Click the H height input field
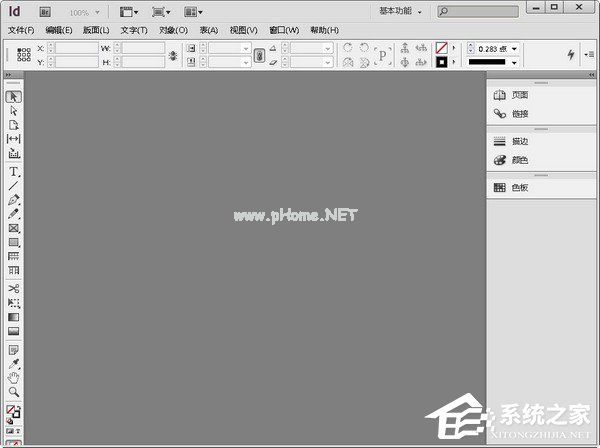 pos(143,62)
